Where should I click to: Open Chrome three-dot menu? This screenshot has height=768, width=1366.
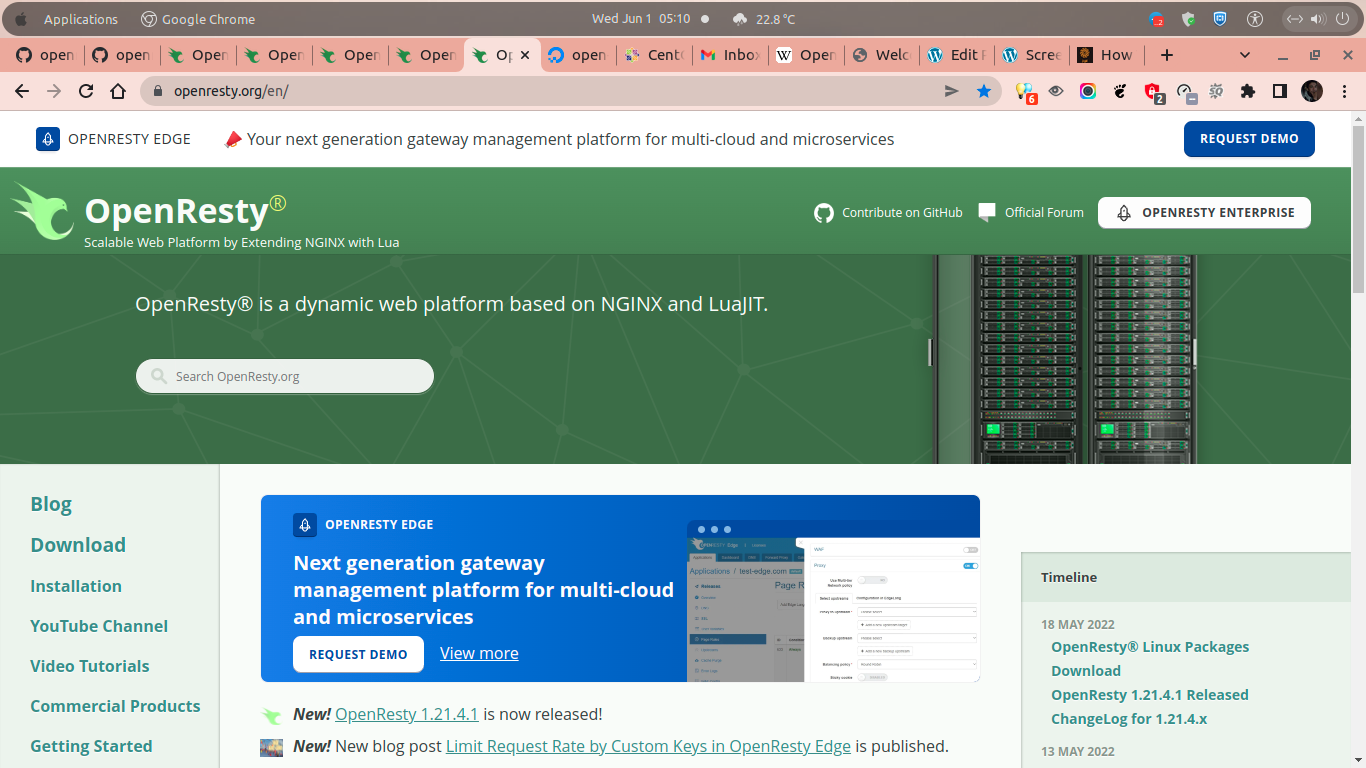point(1344,91)
